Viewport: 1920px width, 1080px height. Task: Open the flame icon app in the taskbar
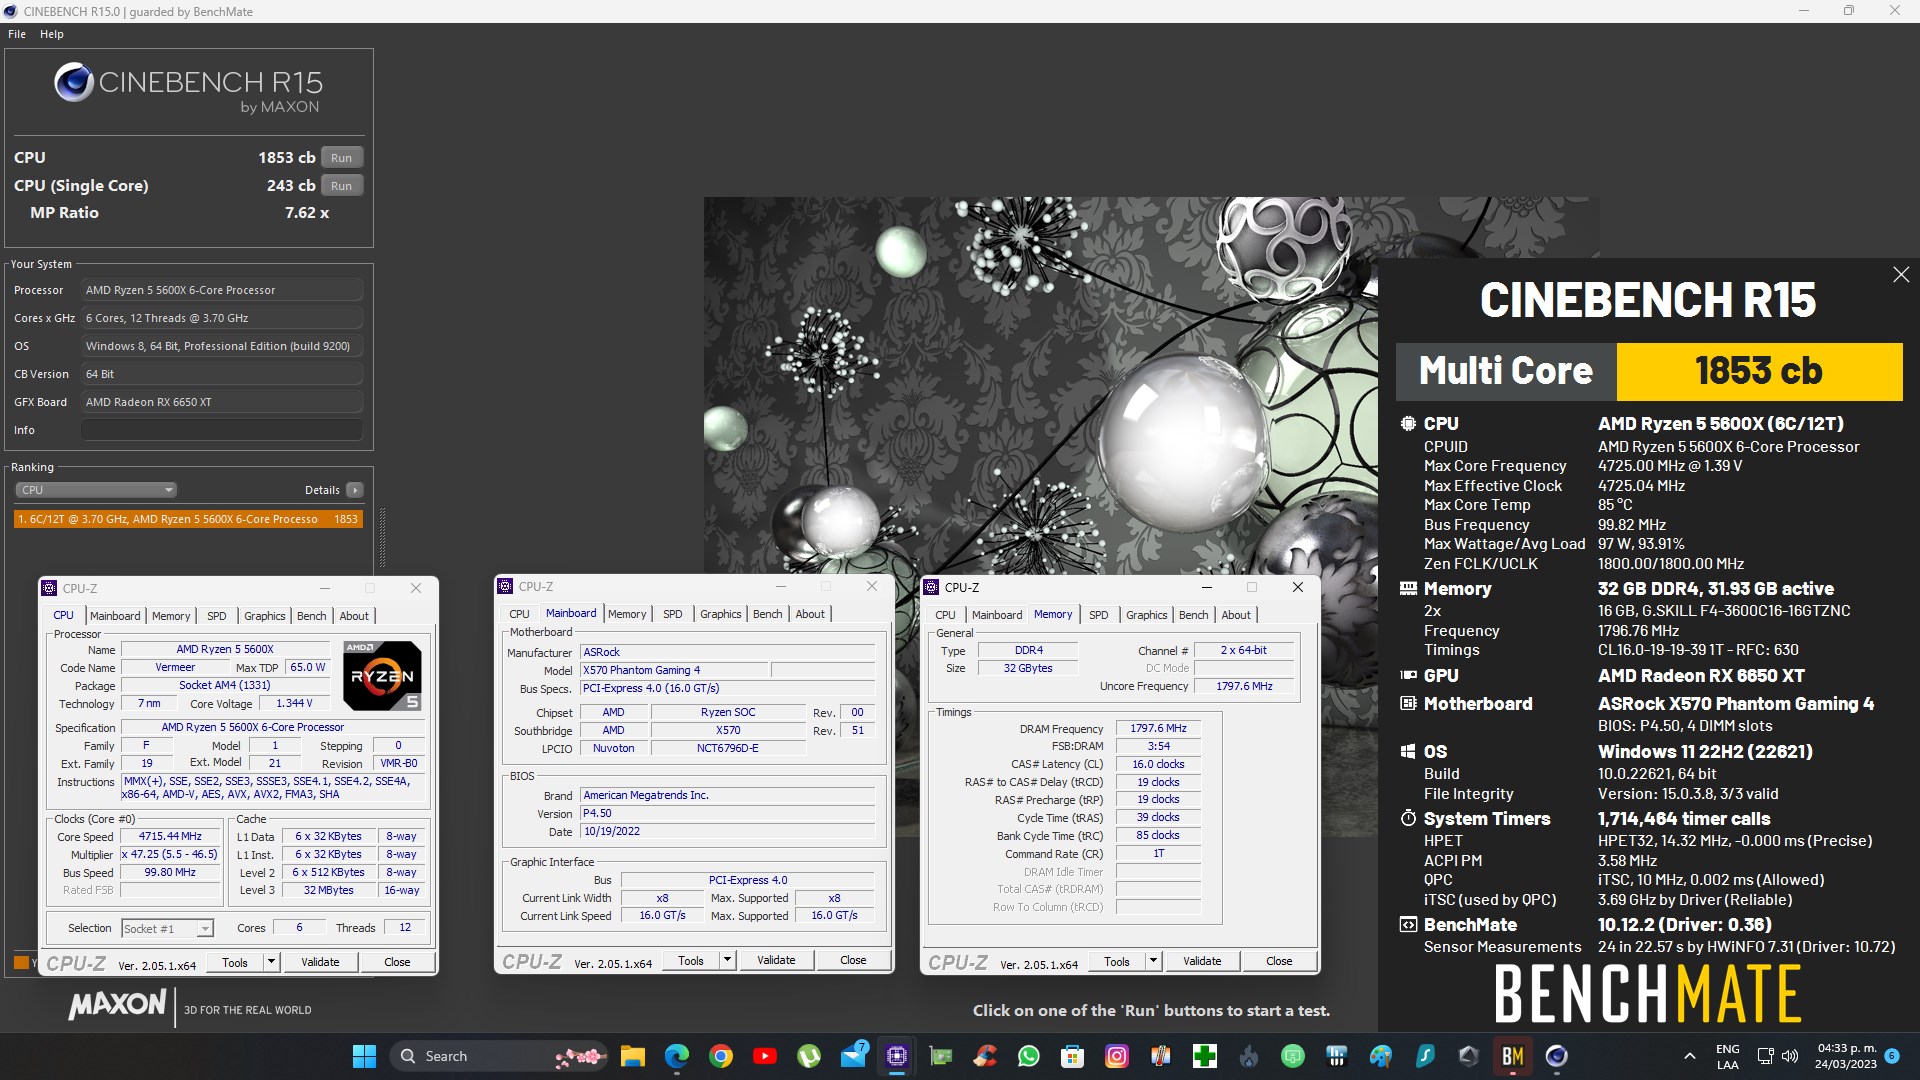click(1249, 1056)
